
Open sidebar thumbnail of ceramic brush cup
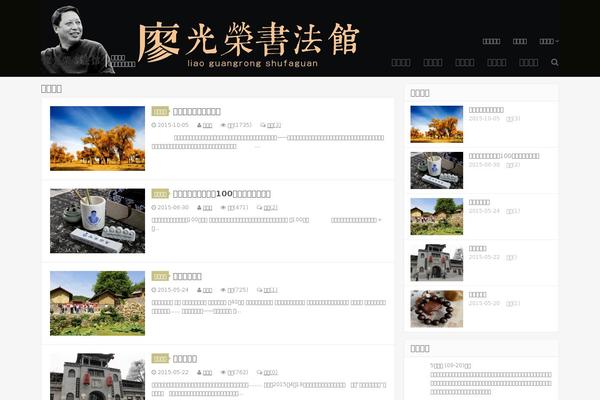click(x=437, y=170)
